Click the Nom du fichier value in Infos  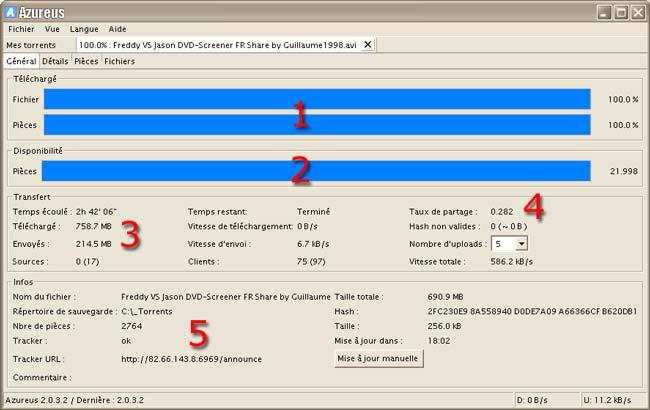click(226, 297)
